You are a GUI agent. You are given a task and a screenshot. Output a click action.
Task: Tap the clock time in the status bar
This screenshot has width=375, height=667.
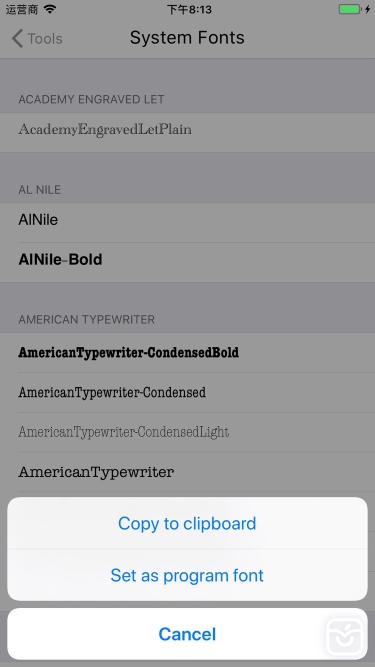189,9
